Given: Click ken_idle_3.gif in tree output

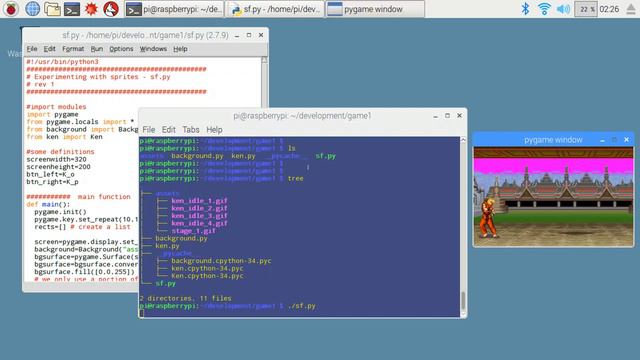Looking at the screenshot, I should 199,216.
